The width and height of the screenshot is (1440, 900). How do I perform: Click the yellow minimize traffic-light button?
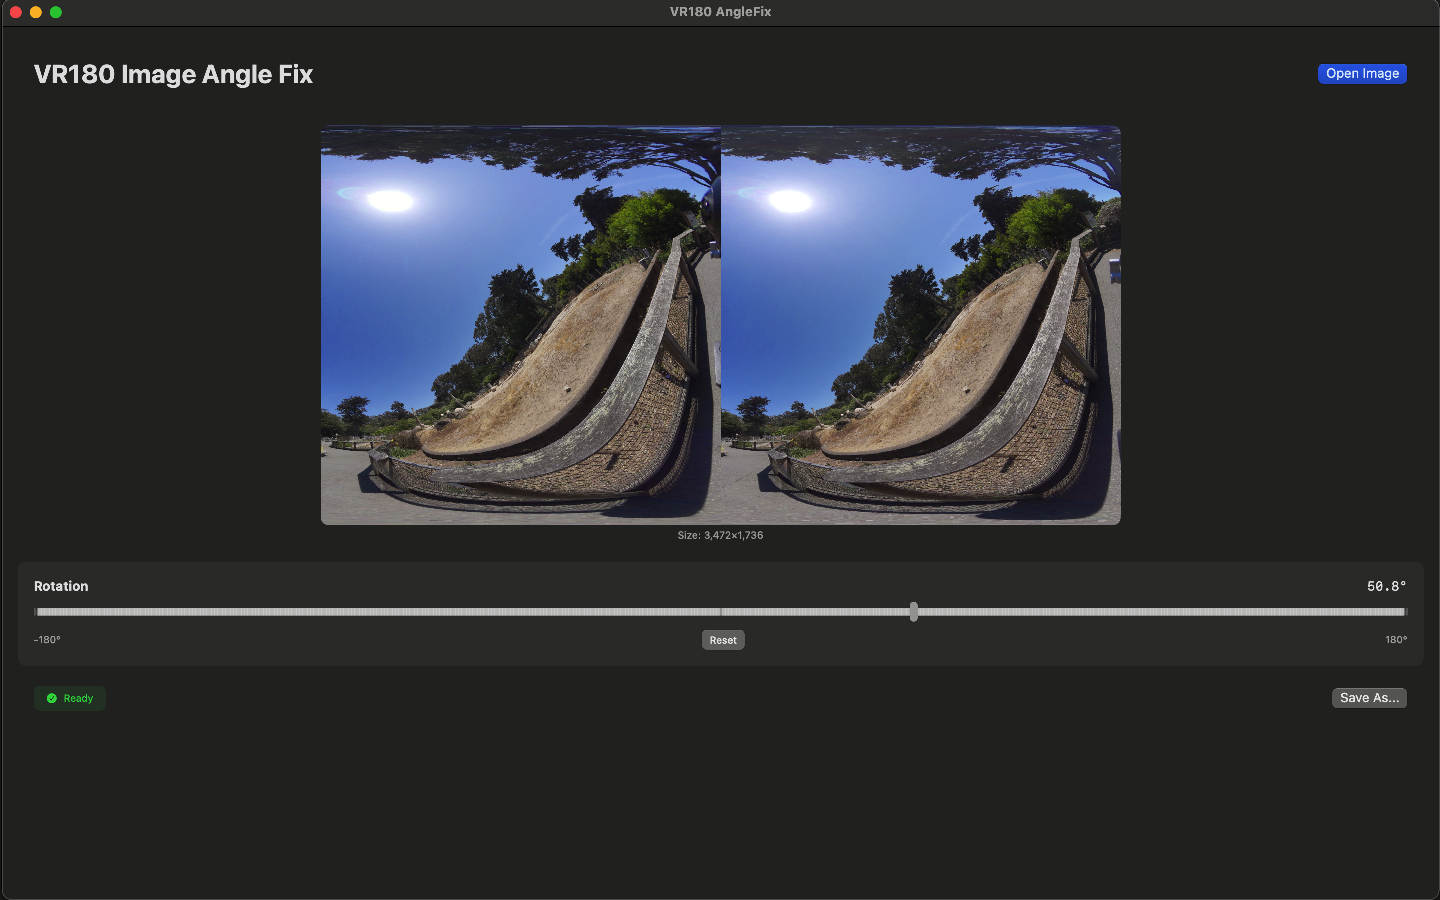click(36, 12)
